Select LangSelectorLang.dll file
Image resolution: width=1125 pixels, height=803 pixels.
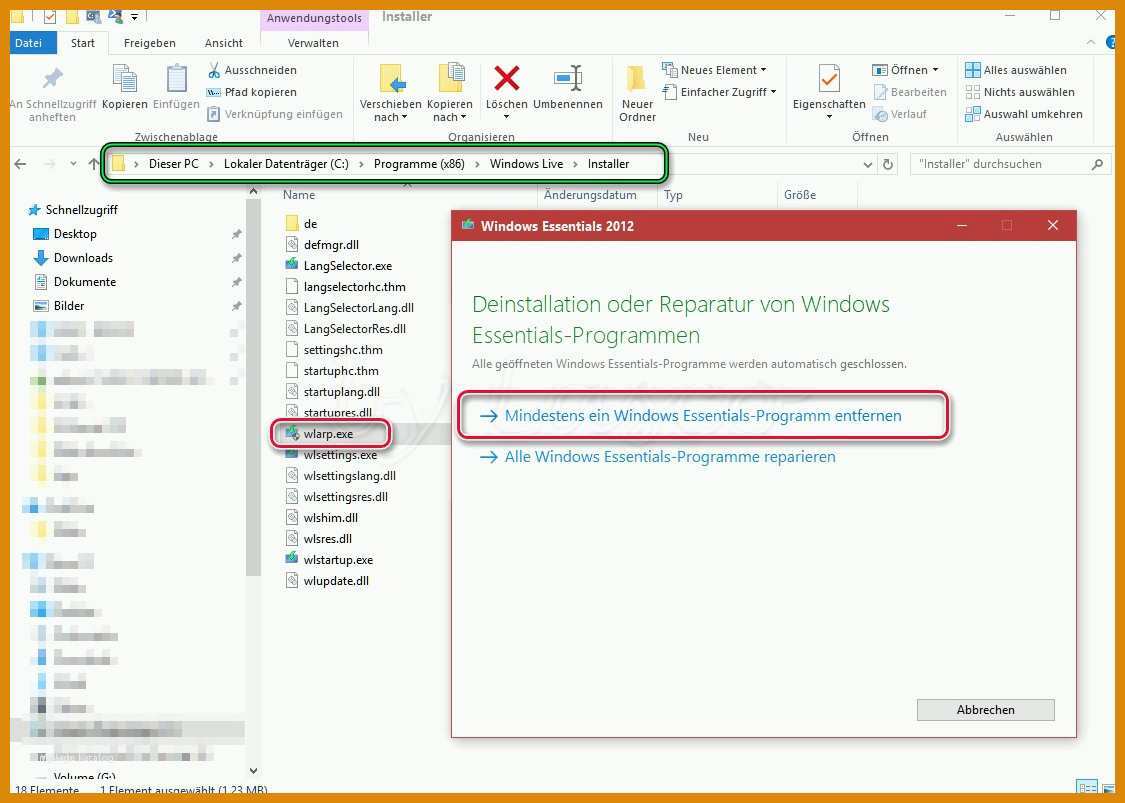click(x=358, y=308)
